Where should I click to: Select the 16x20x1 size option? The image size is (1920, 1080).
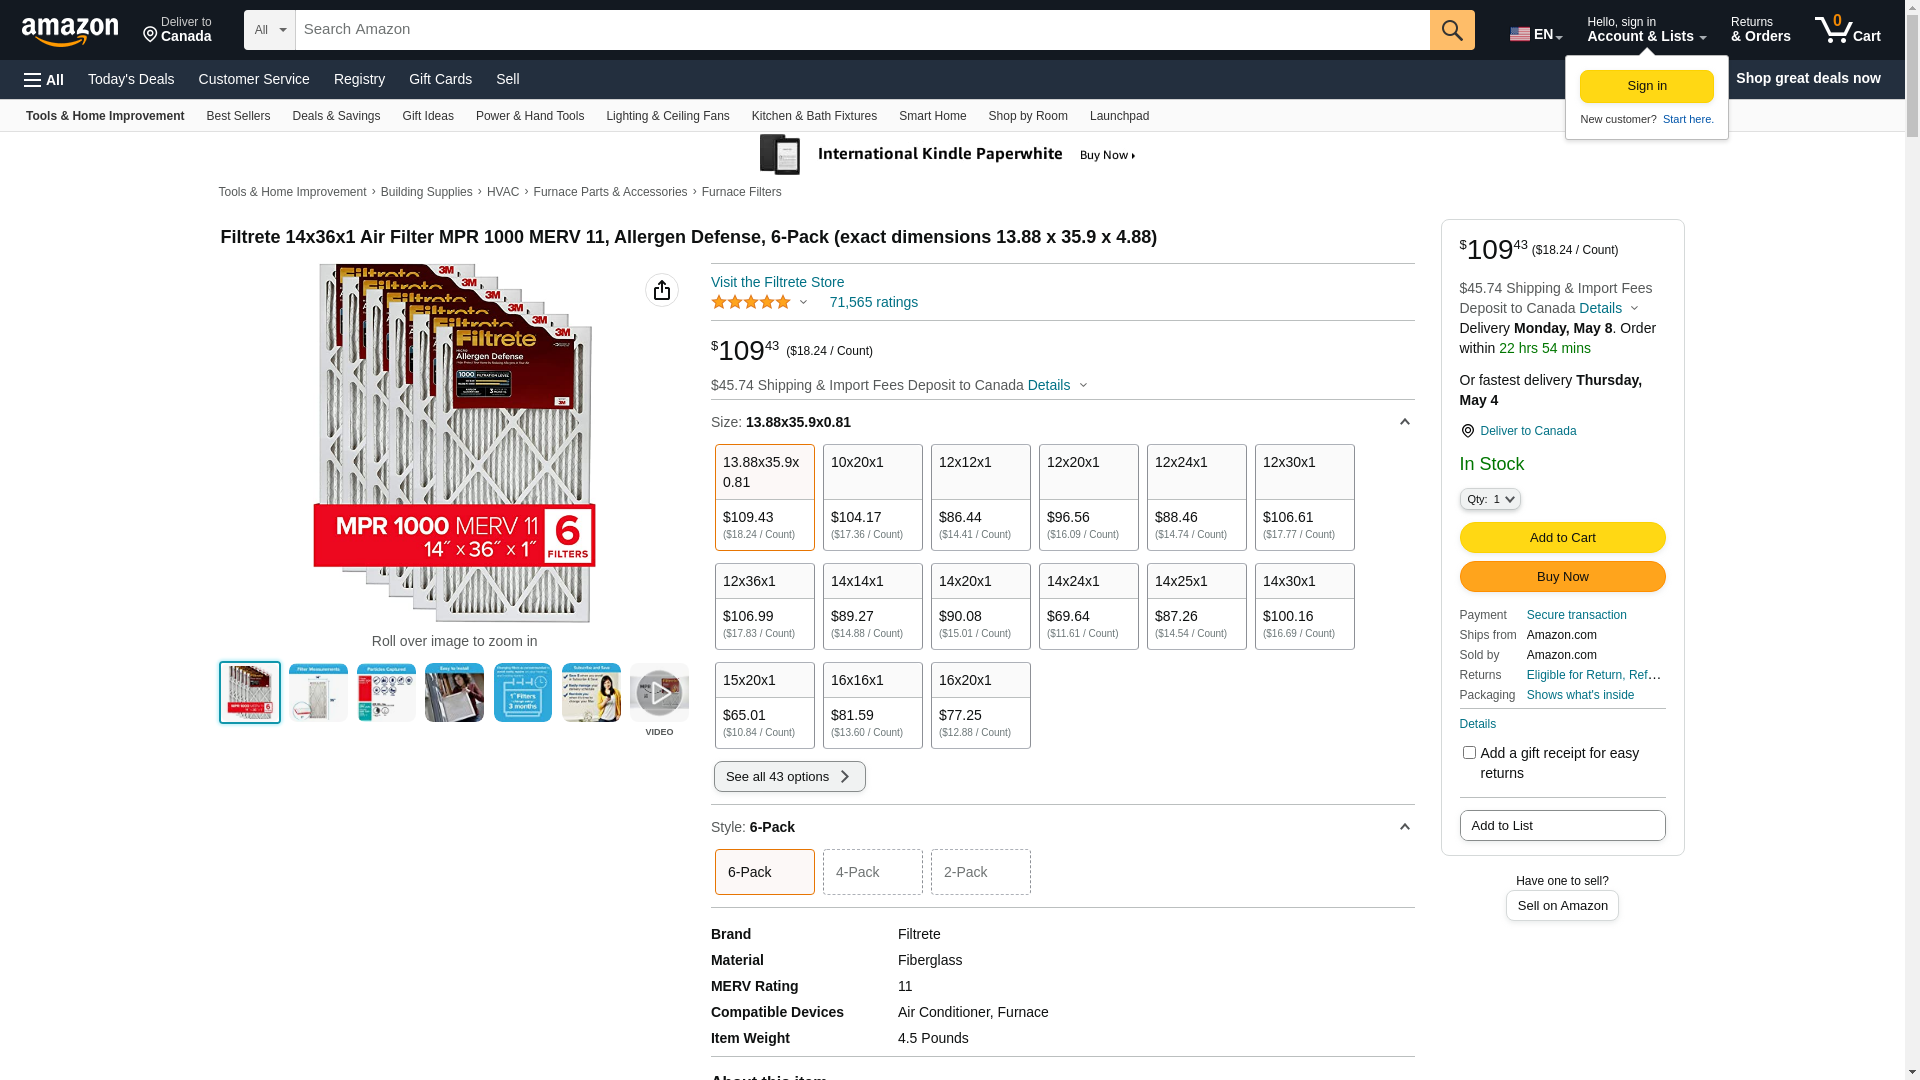[x=980, y=705]
